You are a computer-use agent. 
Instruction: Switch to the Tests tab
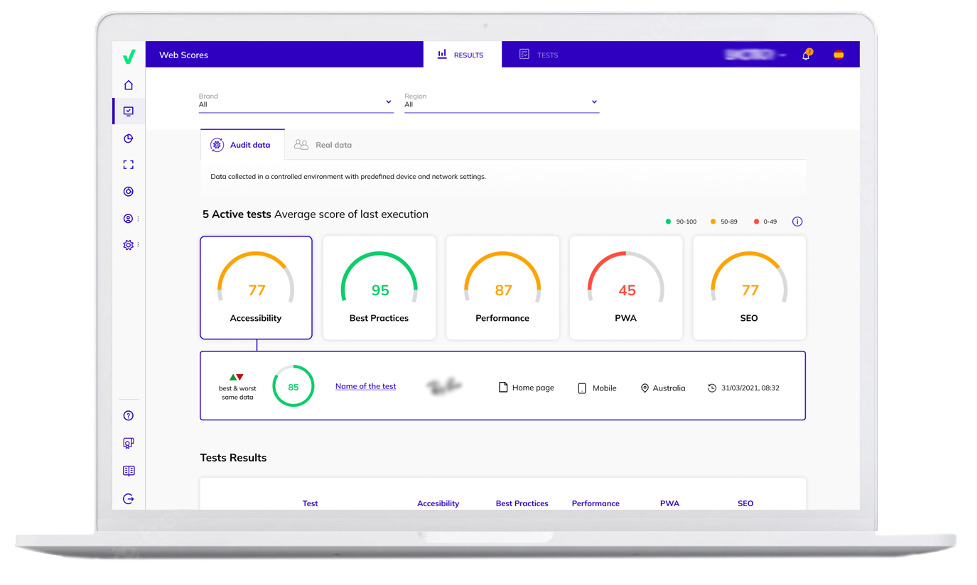pyautogui.click(x=539, y=55)
